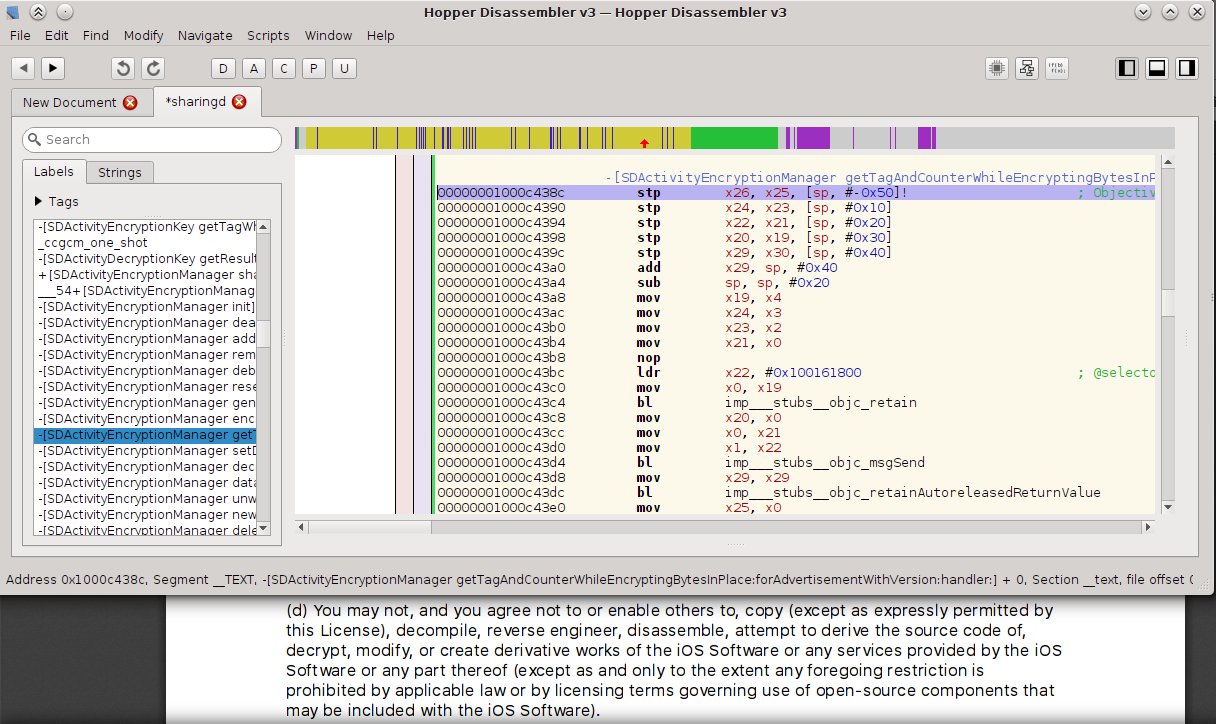Close the New Document tab
1216x724 pixels.
pyautogui.click(x=130, y=102)
